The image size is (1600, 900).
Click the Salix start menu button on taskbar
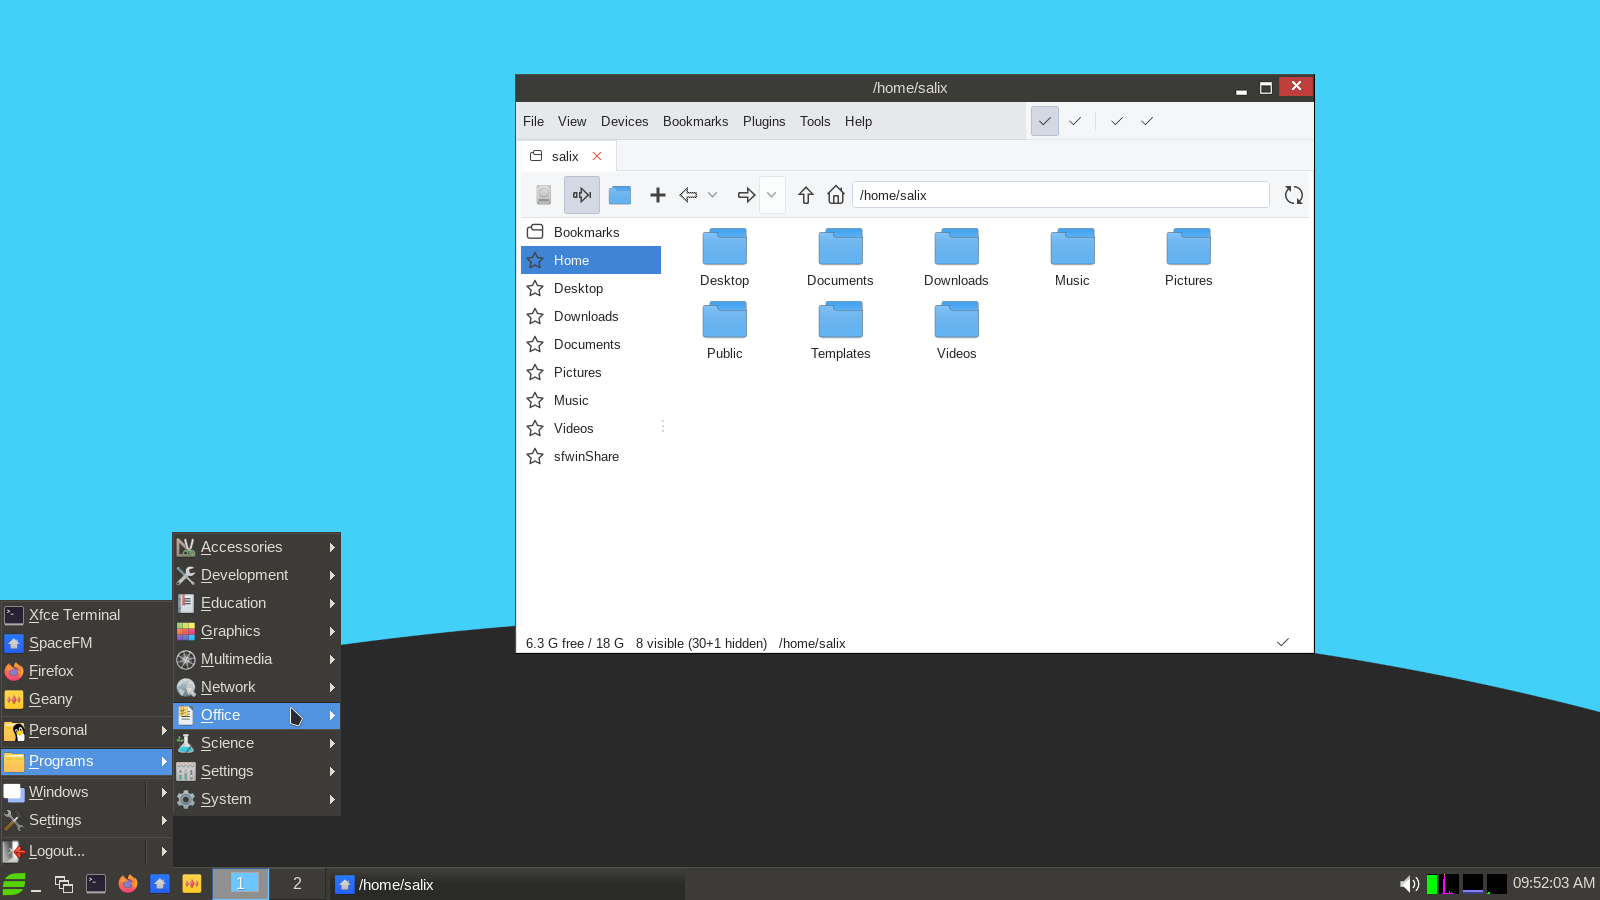pos(14,884)
